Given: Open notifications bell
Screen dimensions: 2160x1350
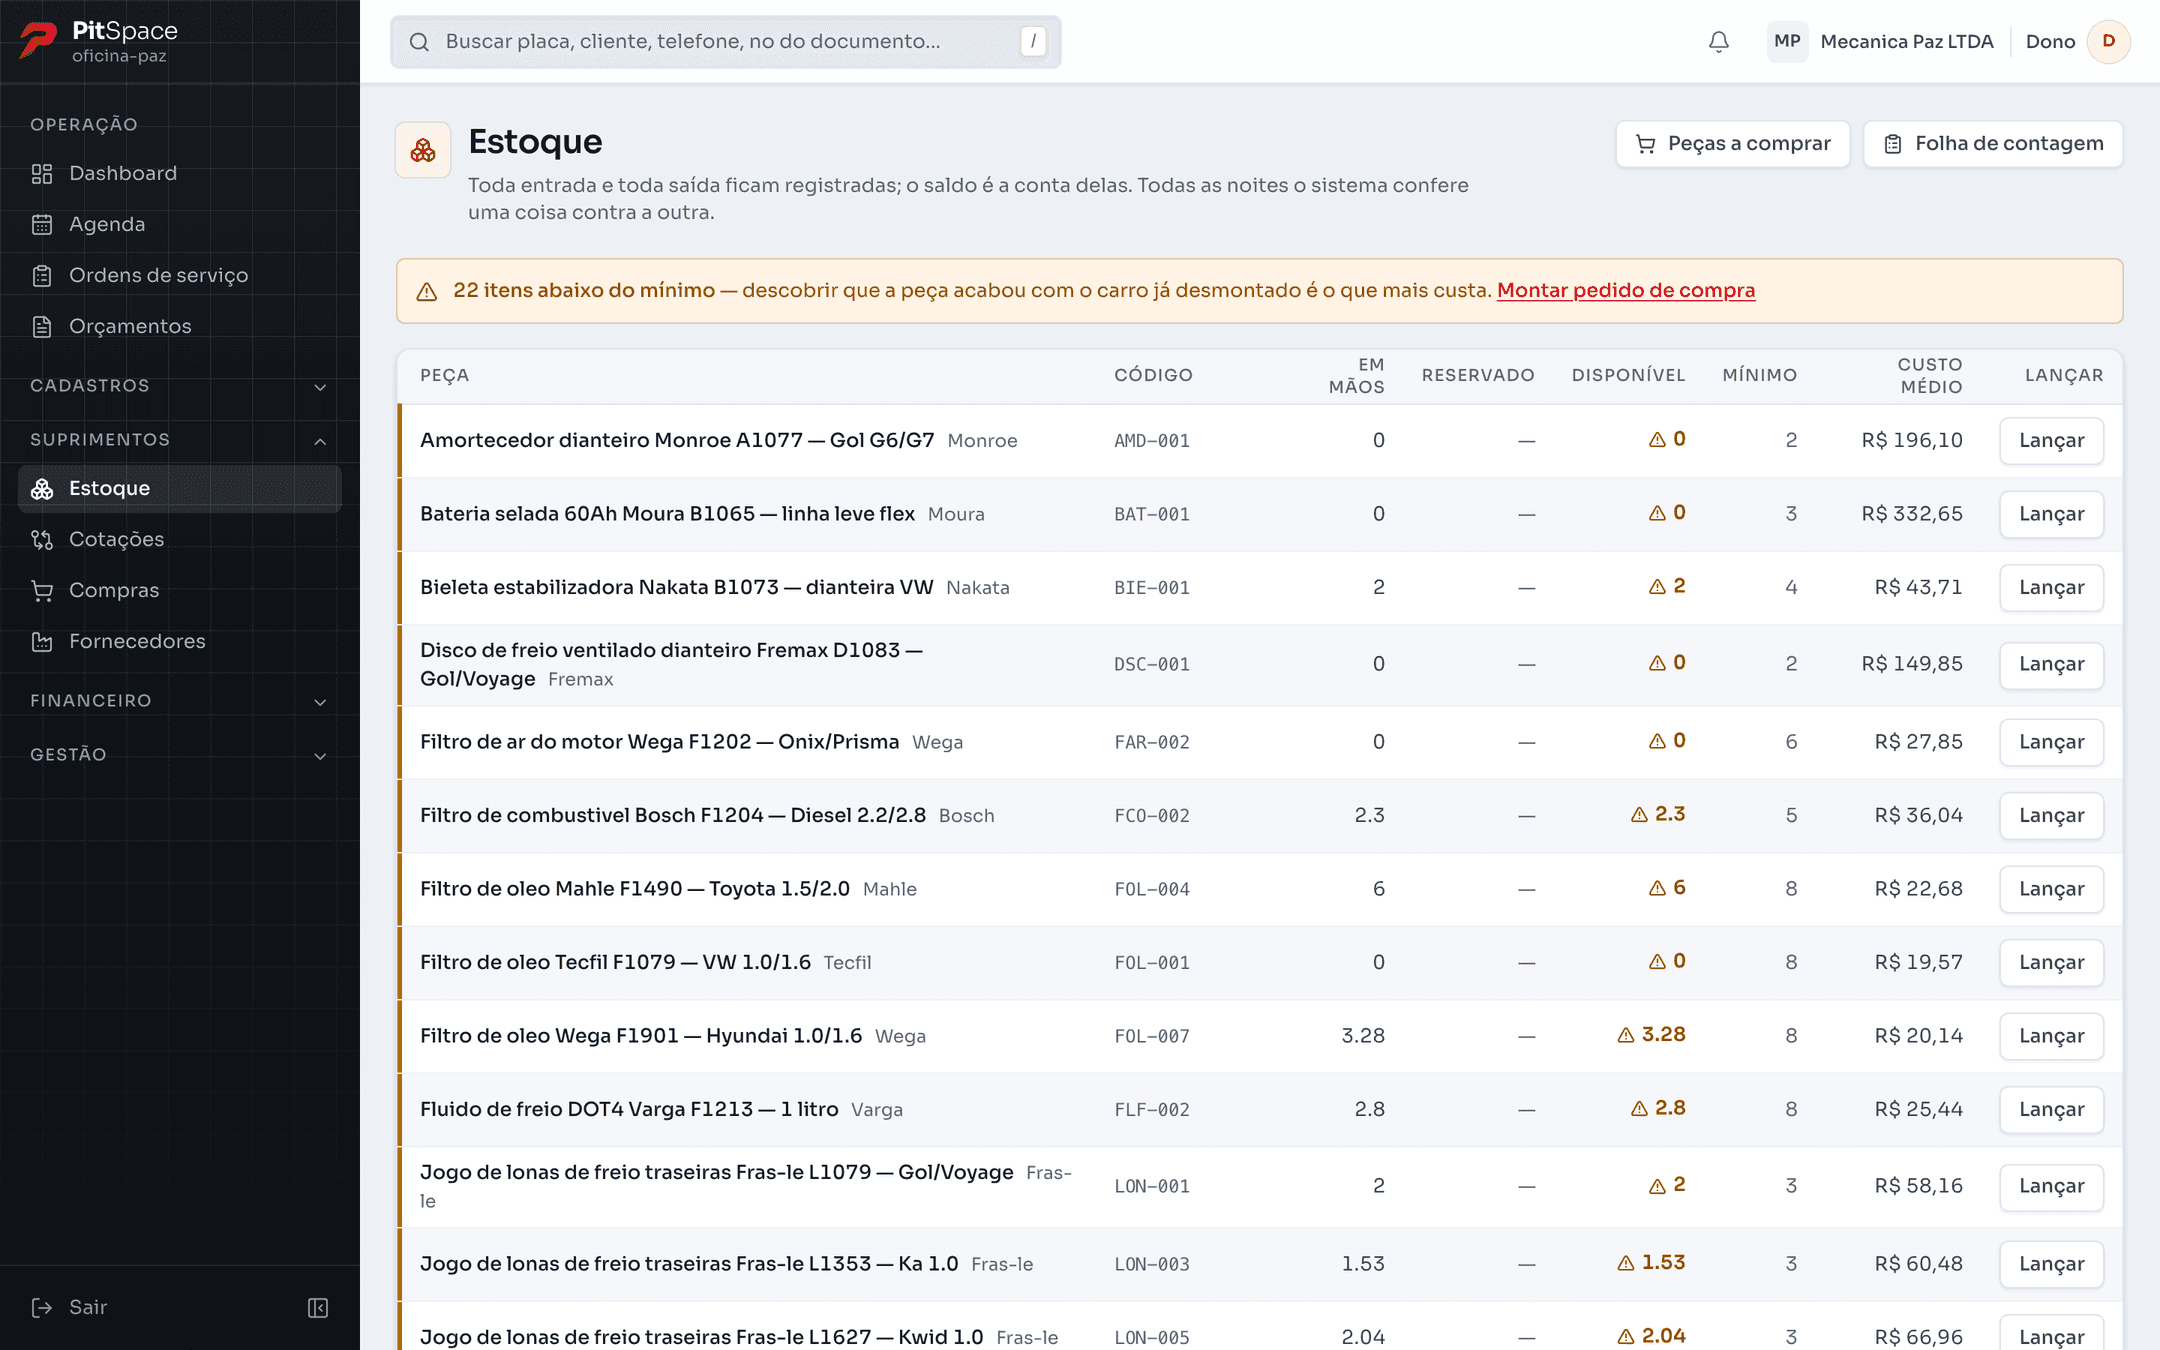Looking at the screenshot, I should pyautogui.click(x=1719, y=41).
